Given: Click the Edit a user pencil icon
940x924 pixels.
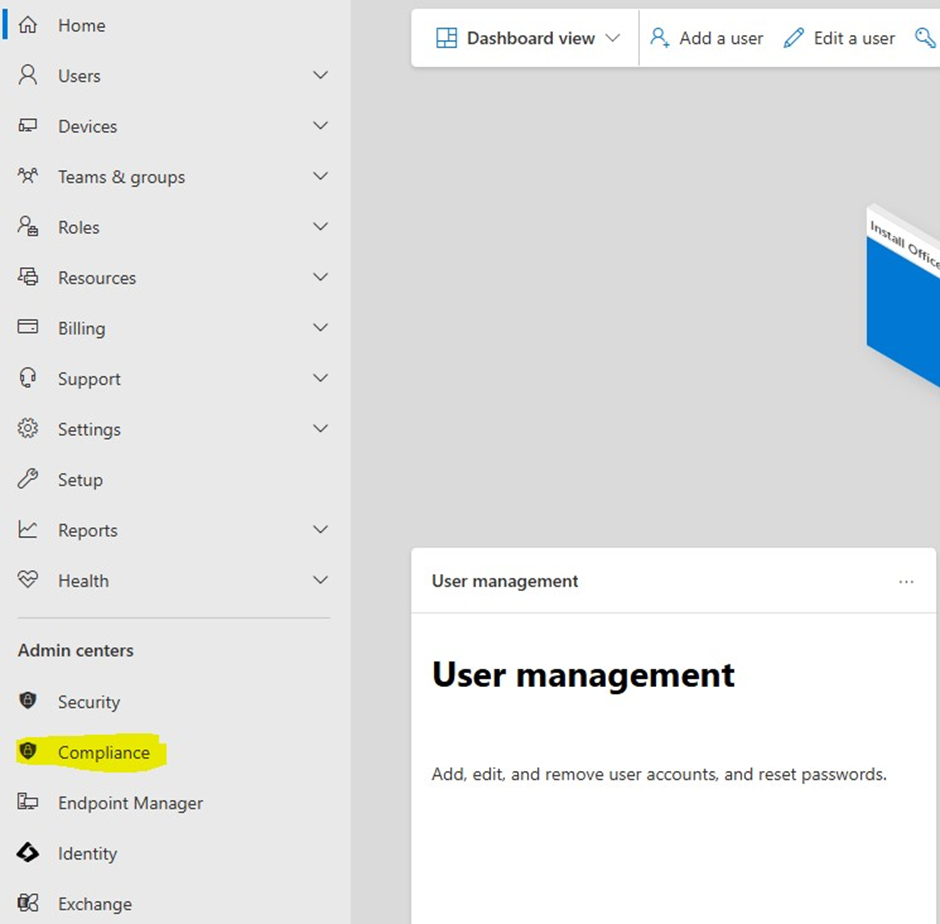Looking at the screenshot, I should (x=794, y=38).
